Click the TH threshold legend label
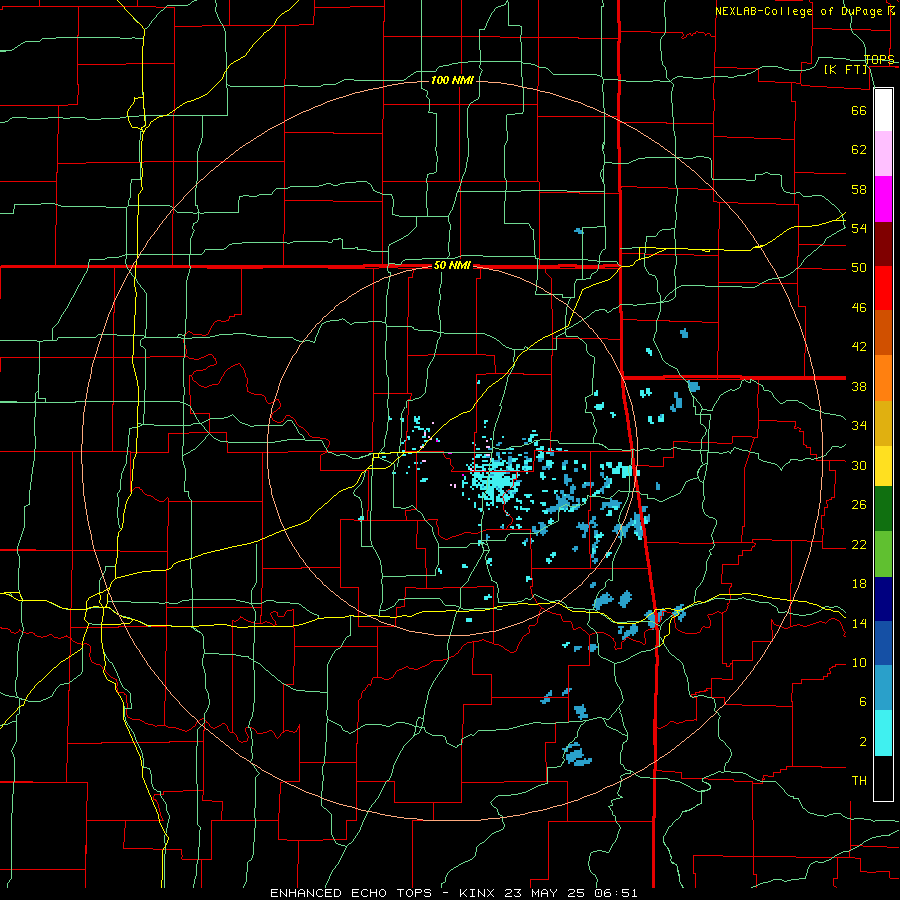Screen dimensions: 900x900 click(859, 781)
